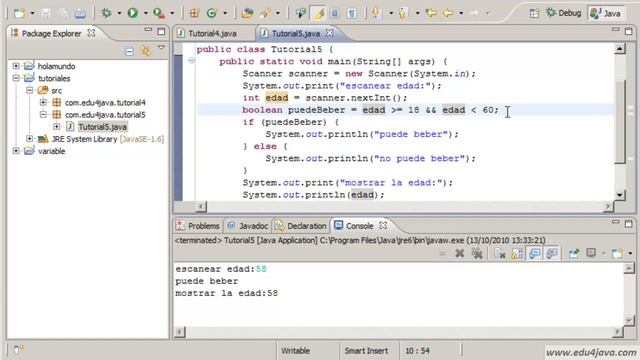Switch to the Tutorial4.java editor tab

tap(212, 33)
